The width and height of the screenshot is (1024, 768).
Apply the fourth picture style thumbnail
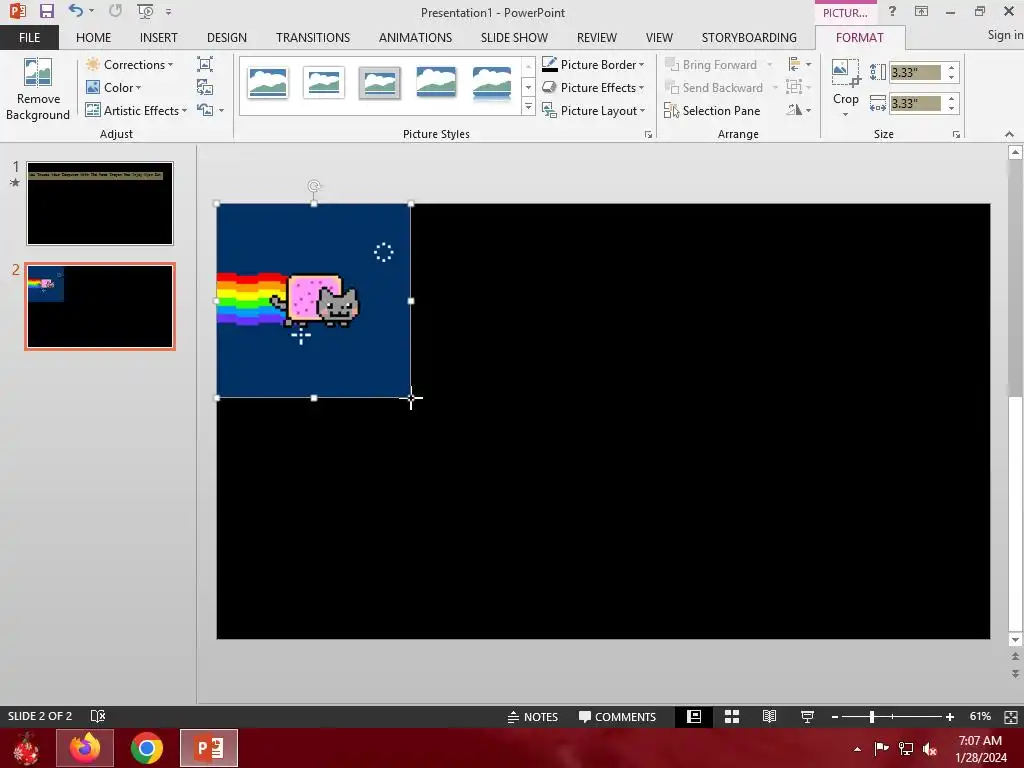(x=436, y=83)
